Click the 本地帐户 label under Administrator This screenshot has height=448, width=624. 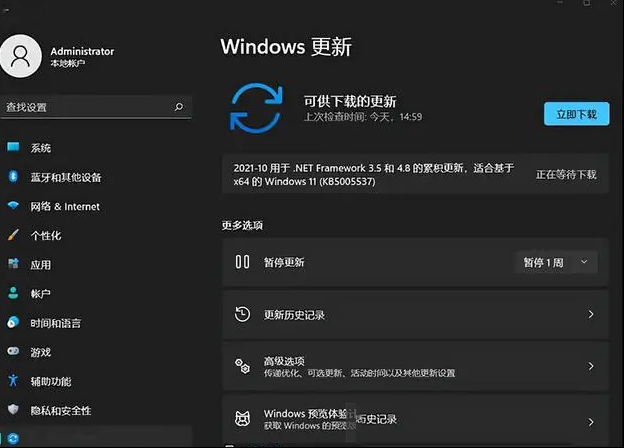[68, 63]
